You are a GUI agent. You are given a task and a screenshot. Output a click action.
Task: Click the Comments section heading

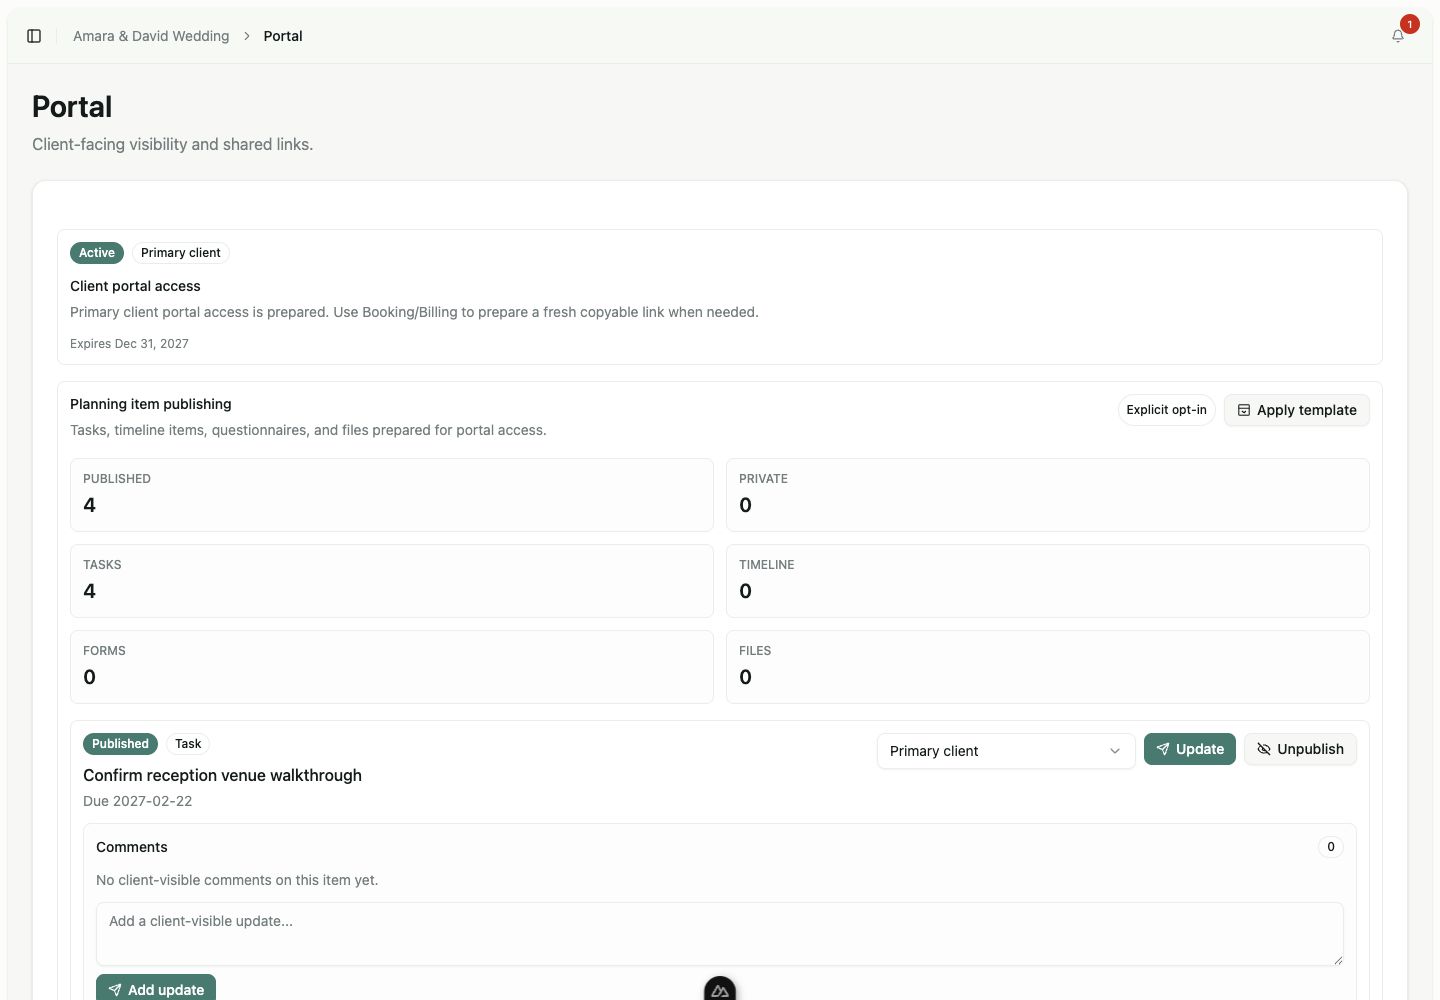pos(132,847)
